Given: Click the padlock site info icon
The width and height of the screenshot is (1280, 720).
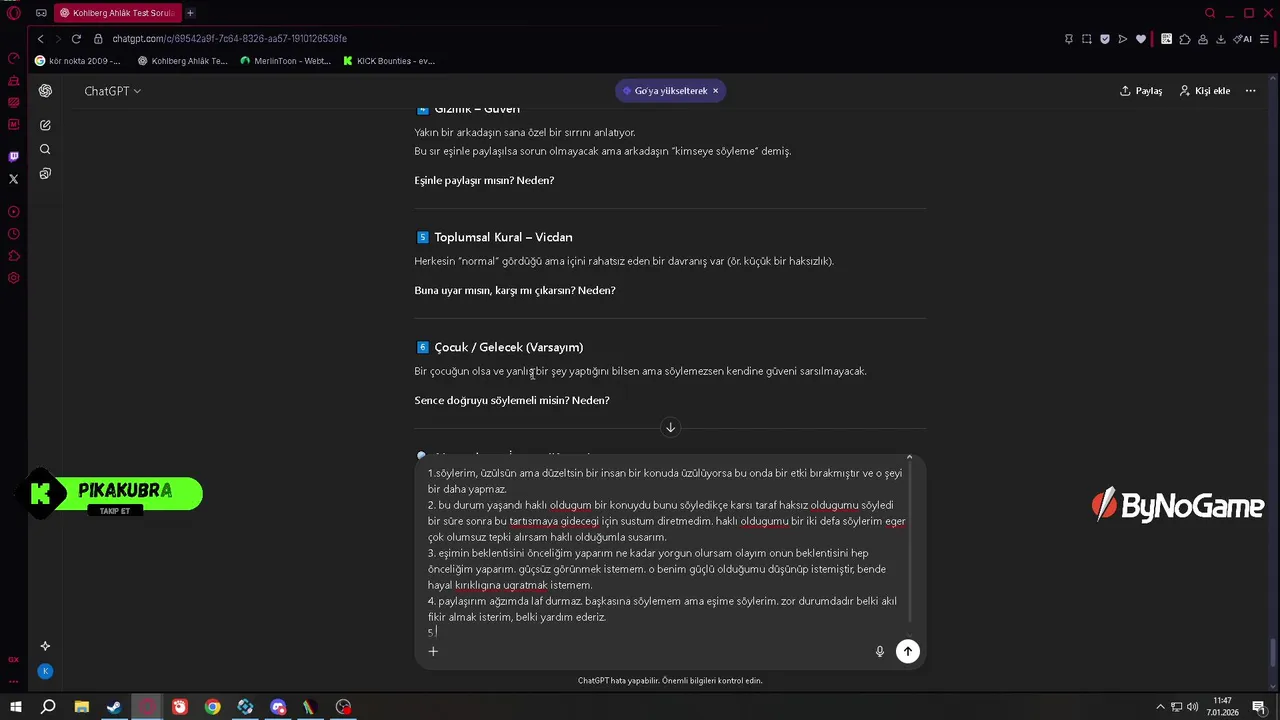Looking at the screenshot, I should tap(99, 39).
